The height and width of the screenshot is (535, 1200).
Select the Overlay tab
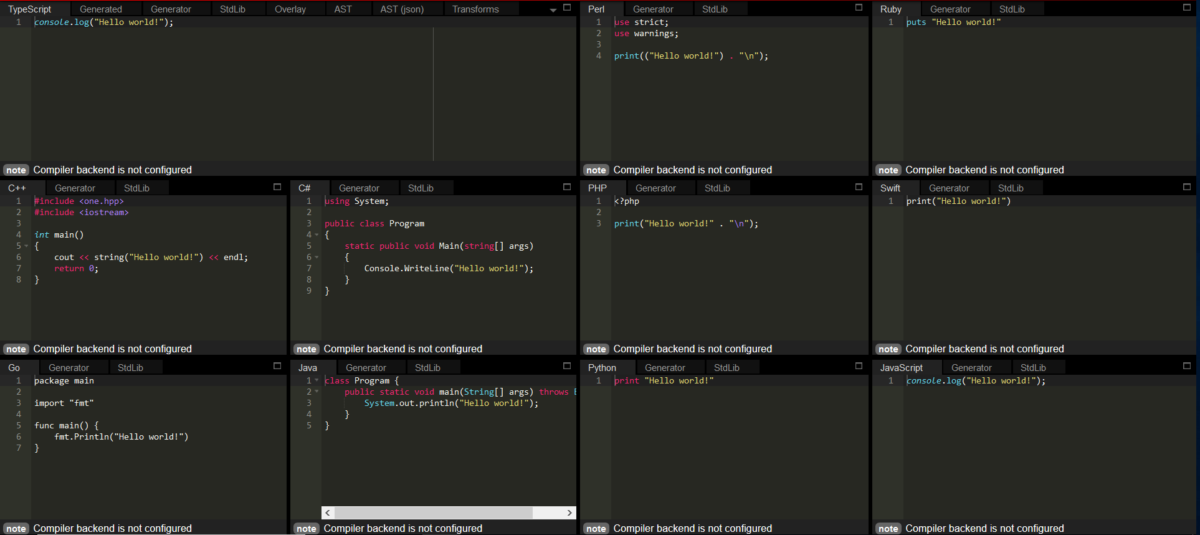tap(290, 9)
